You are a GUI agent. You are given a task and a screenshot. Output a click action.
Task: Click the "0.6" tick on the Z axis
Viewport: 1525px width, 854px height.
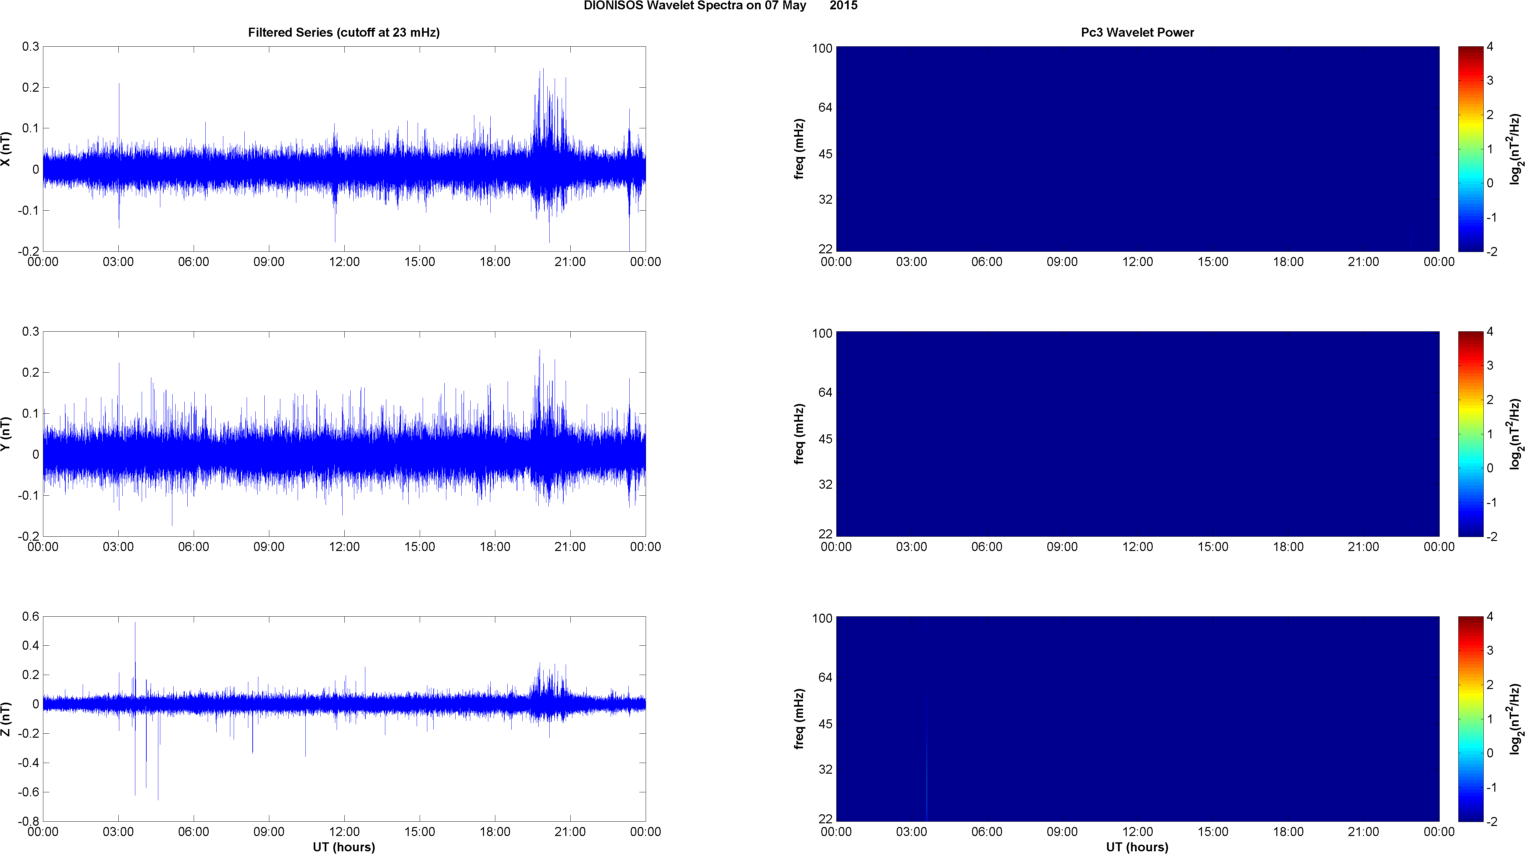pos(30,617)
